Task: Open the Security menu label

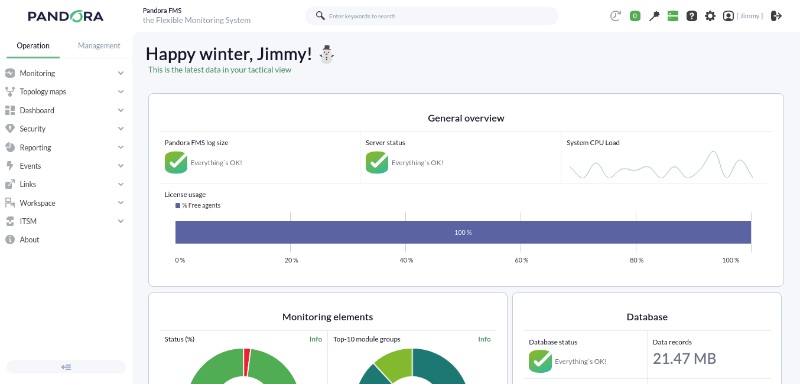Action: coord(33,129)
